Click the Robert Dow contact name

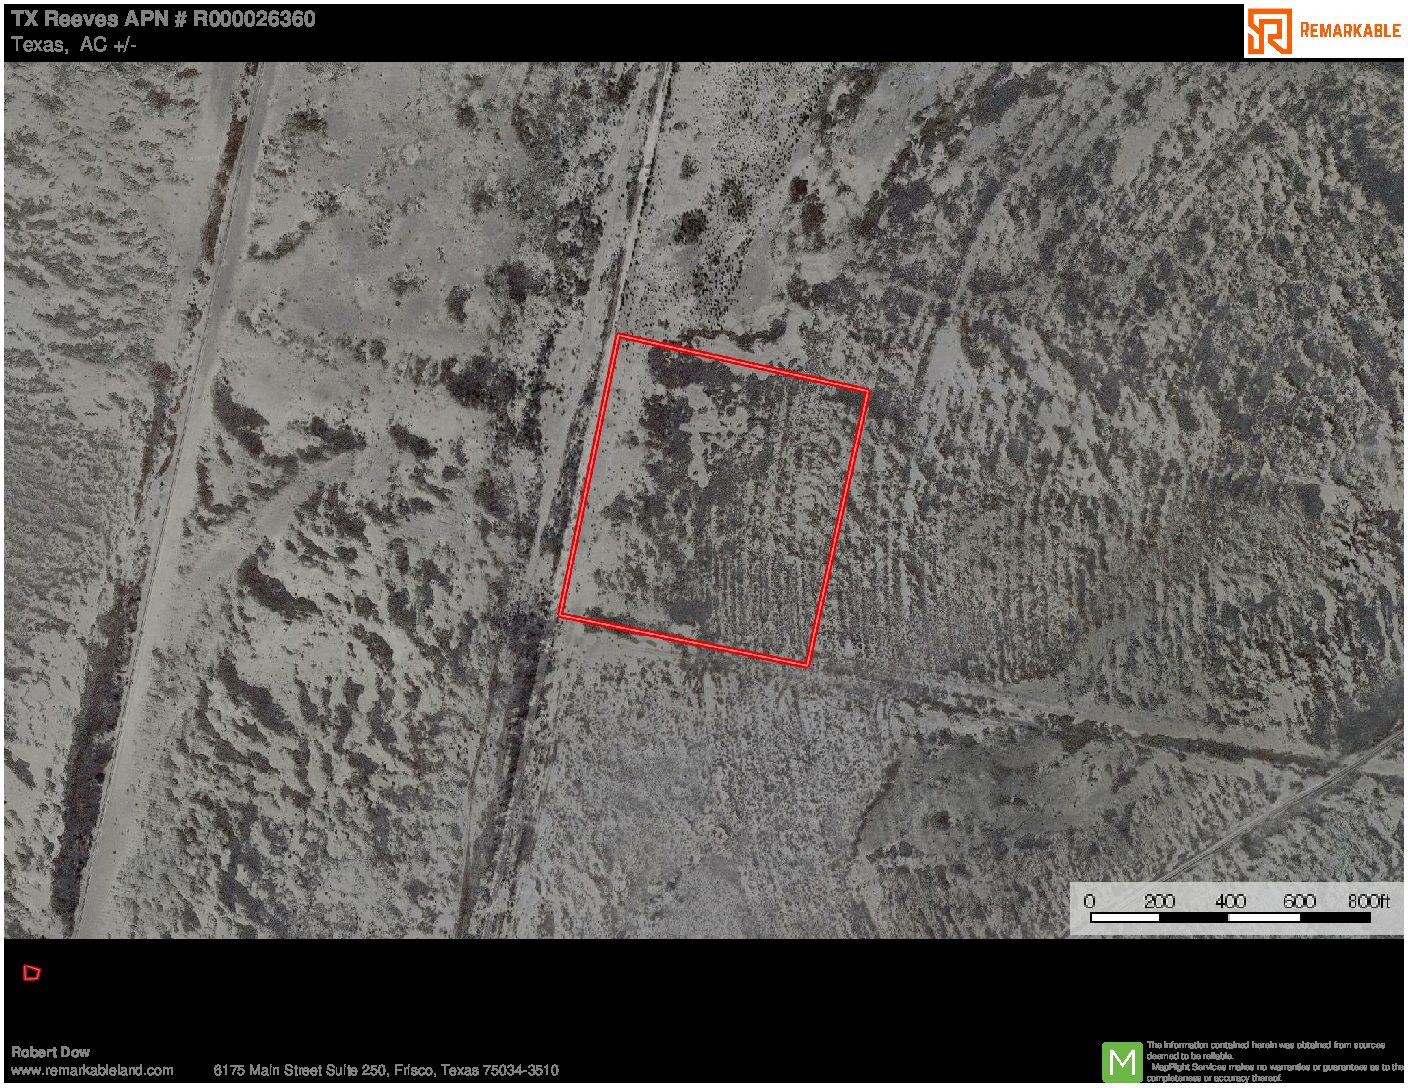coord(50,1052)
